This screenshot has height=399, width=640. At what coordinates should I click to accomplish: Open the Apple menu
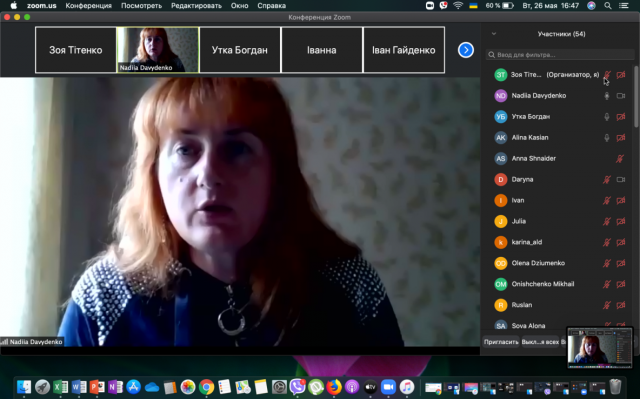pos(13,5)
